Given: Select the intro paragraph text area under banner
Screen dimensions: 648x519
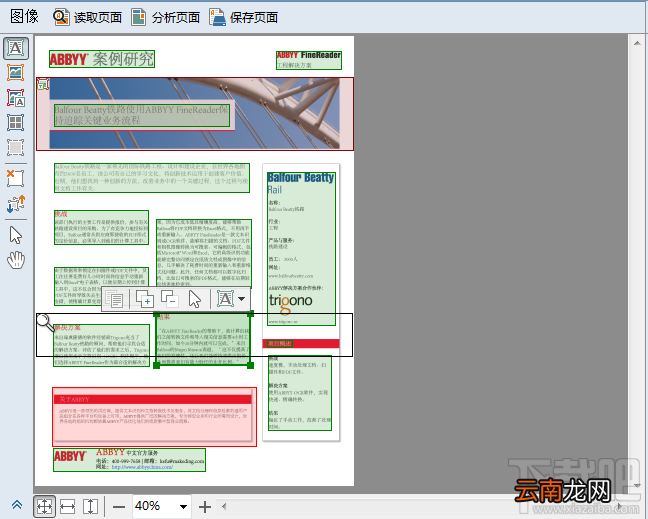Looking at the screenshot, I should pos(152,178).
